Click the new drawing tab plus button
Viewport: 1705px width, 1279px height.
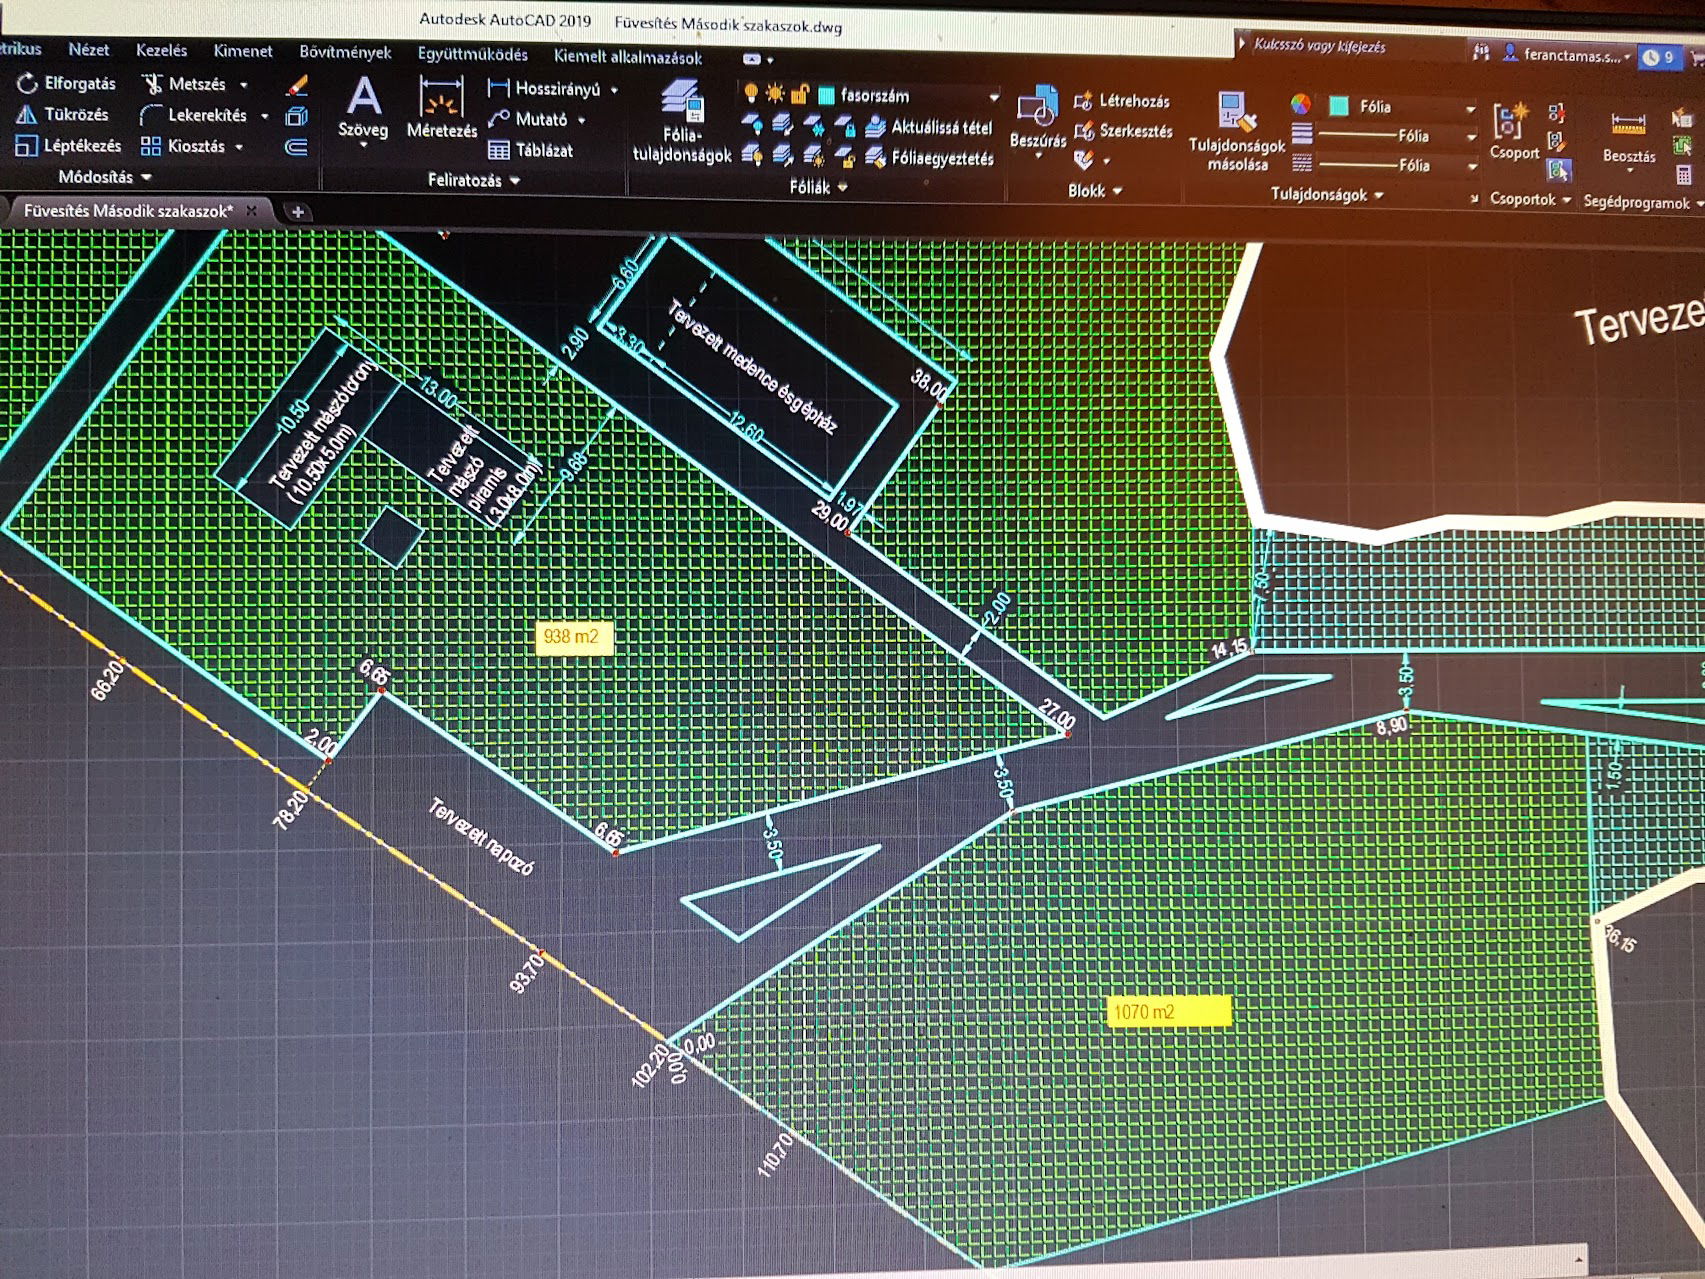point(297,212)
